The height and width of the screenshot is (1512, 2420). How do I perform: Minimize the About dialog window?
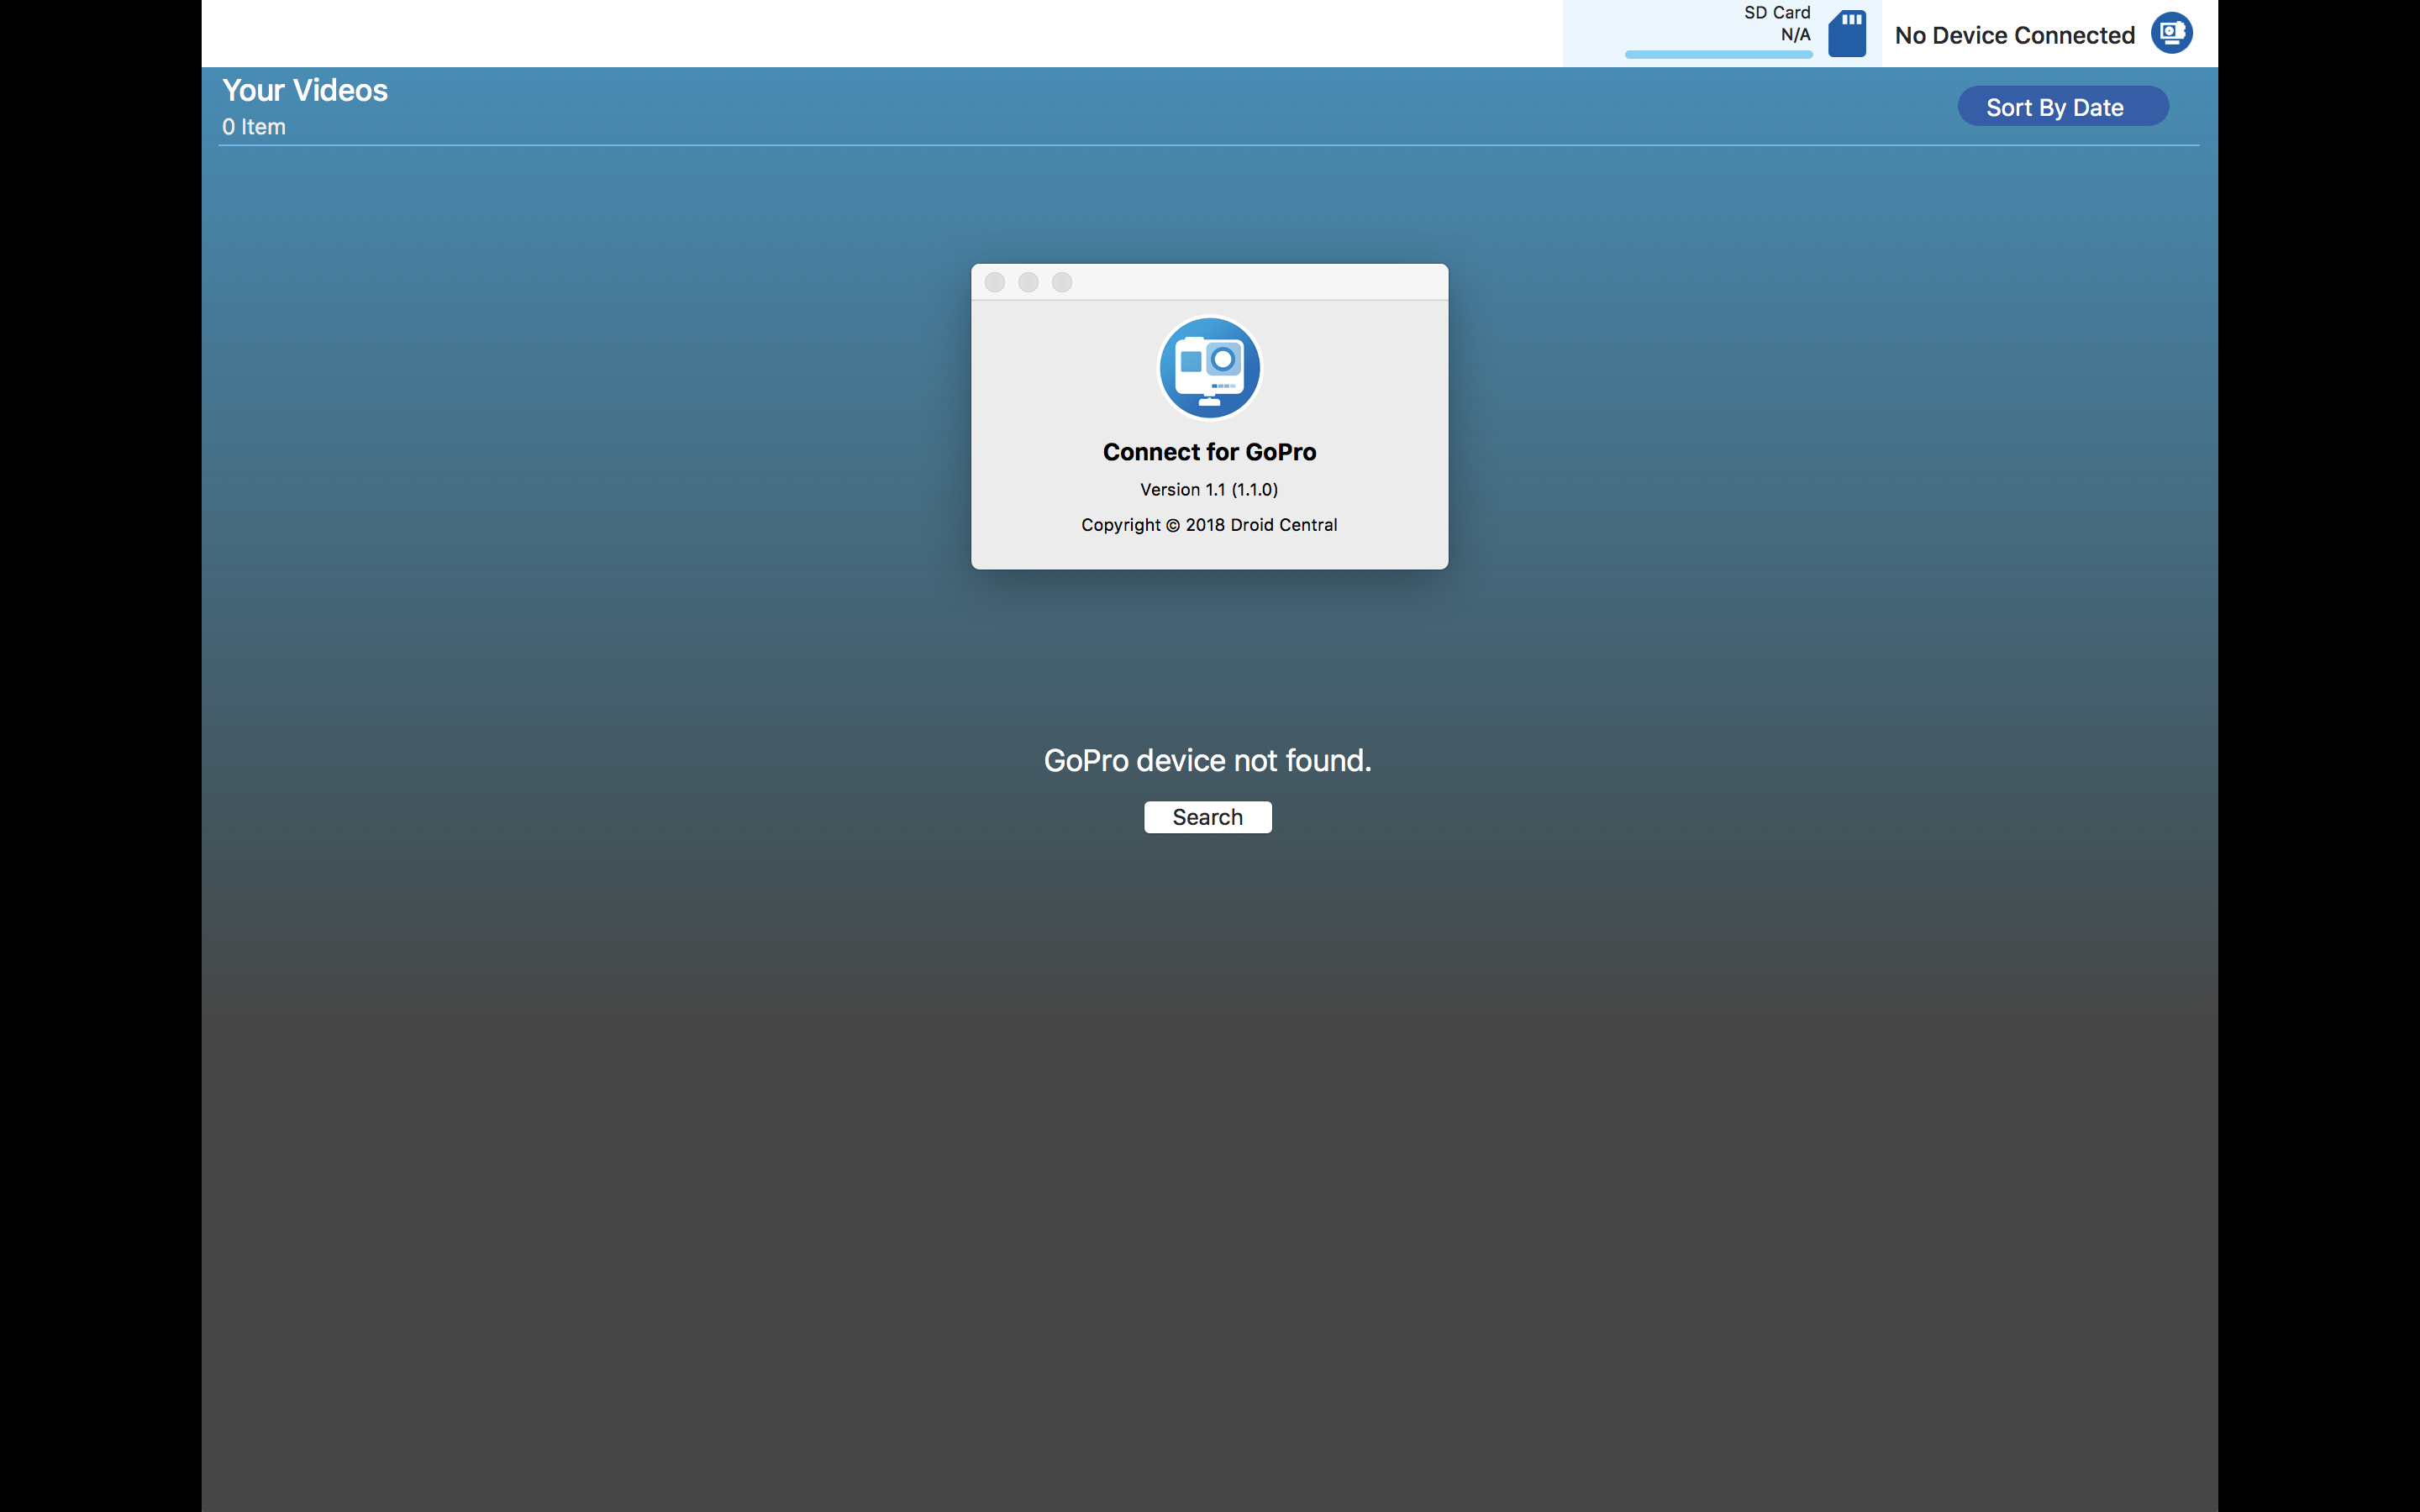coord(1028,283)
